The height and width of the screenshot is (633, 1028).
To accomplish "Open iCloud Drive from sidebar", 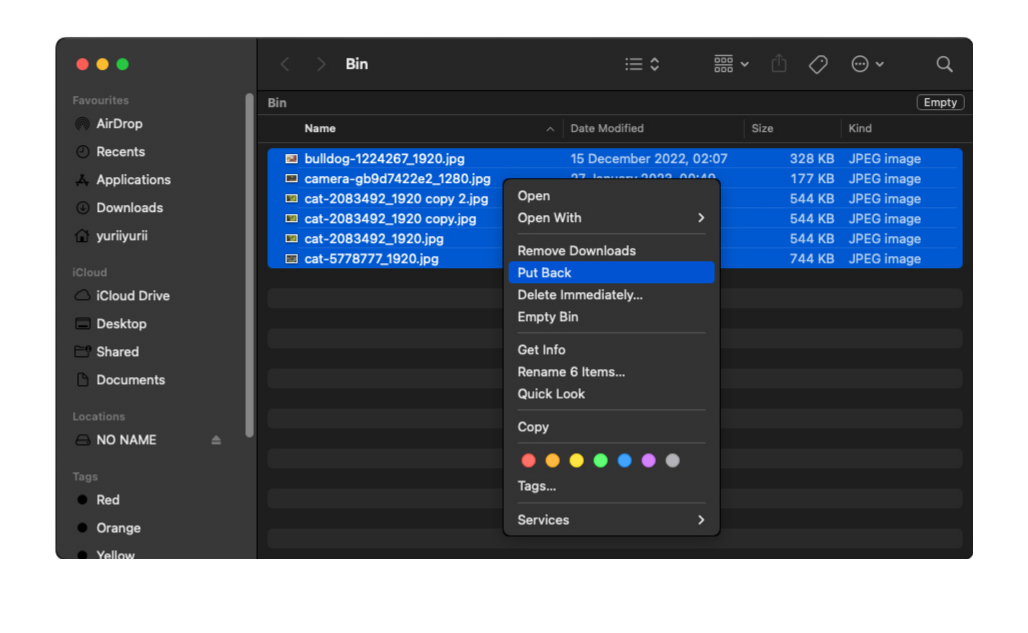I will [132, 296].
